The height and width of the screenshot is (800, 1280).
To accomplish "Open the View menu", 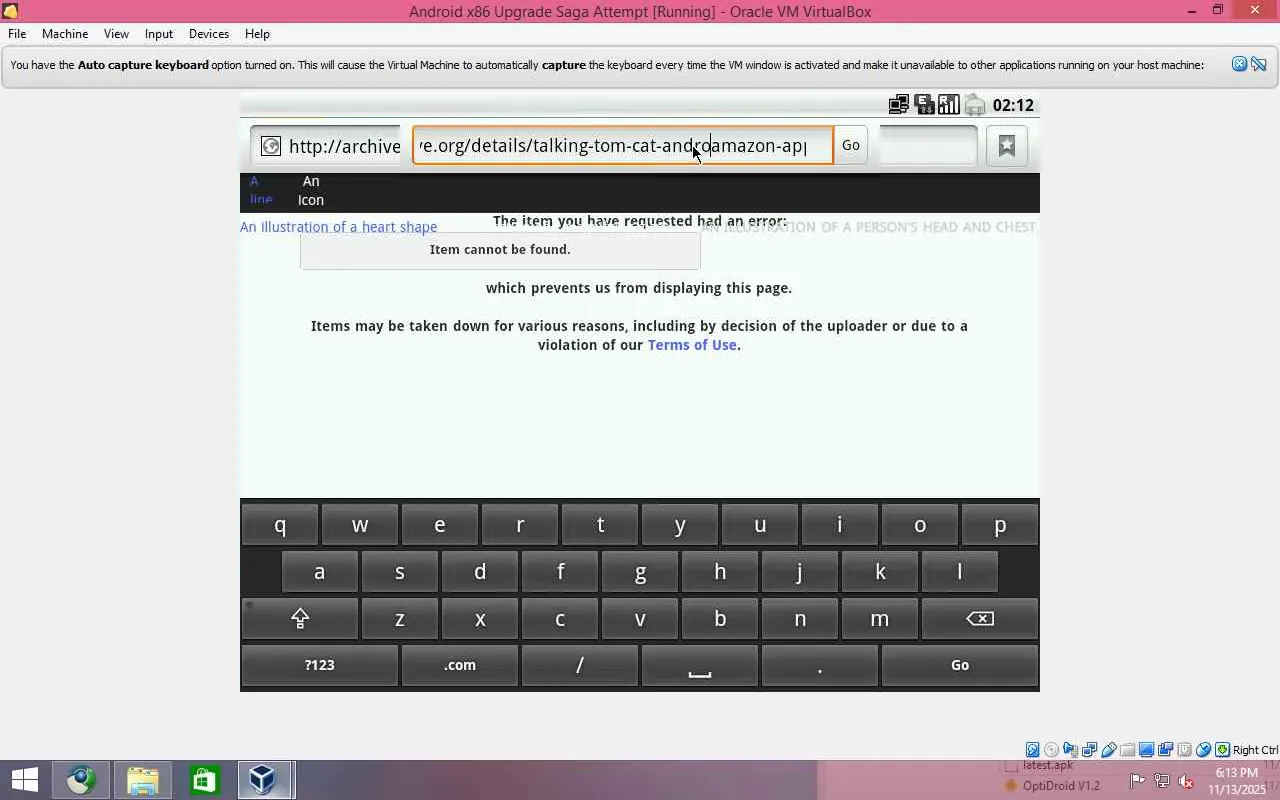I will [x=116, y=33].
